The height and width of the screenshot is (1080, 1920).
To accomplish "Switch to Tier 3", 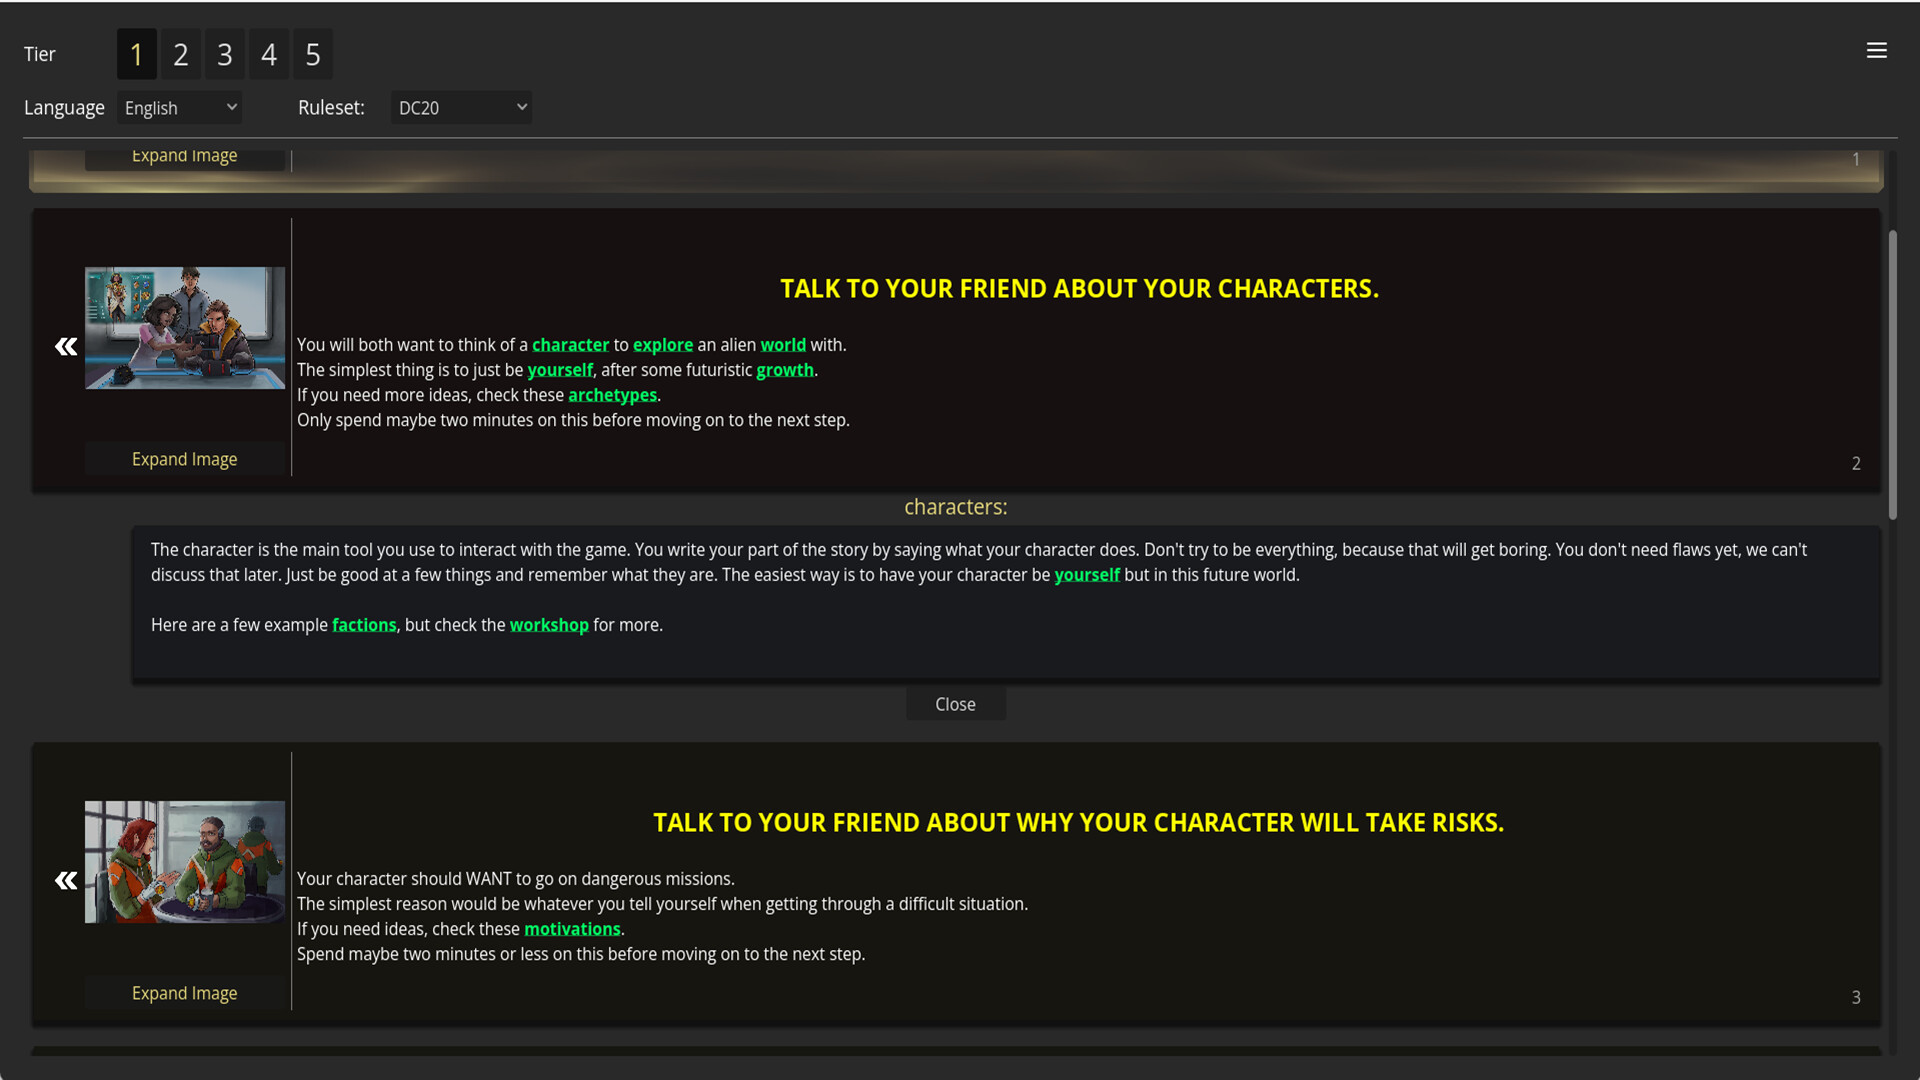I will click(224, 54).
